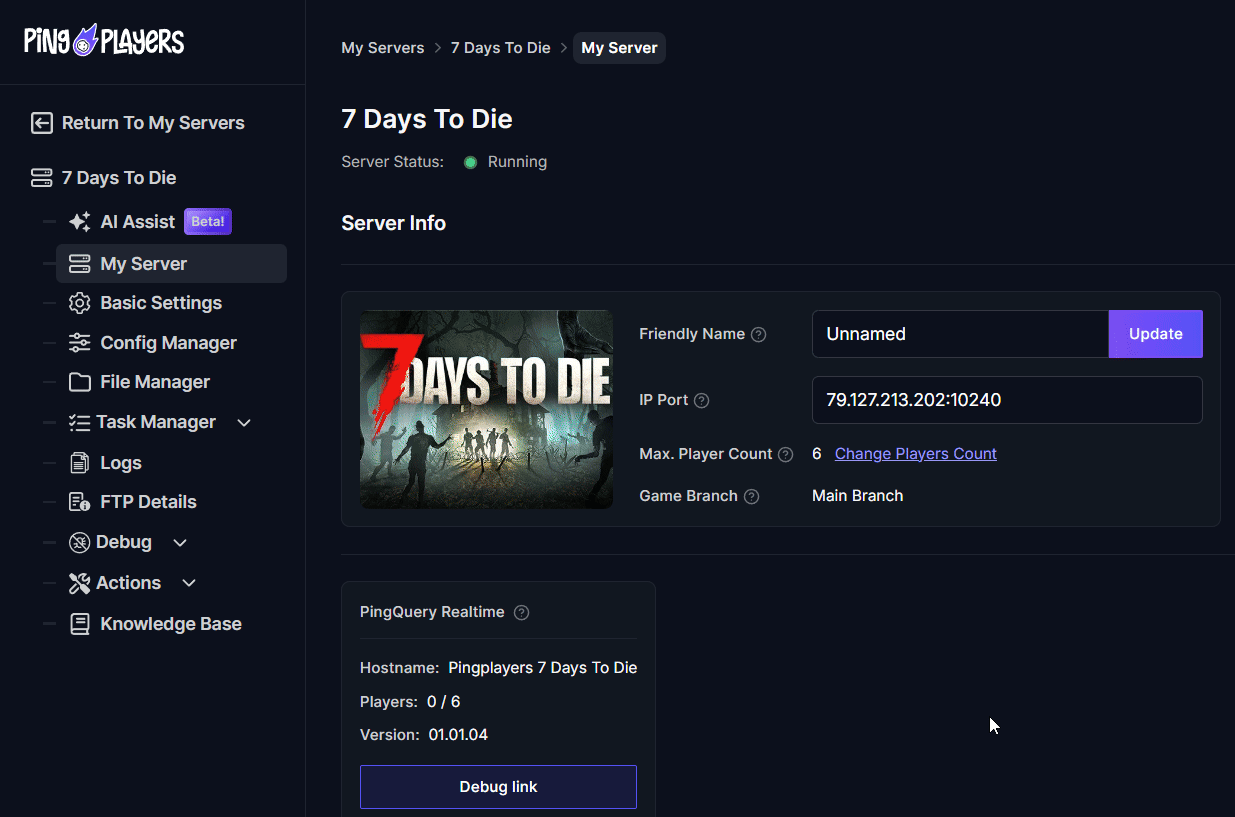Click the Basic Settings gear icon

pyautogui.click(x=79, y=303)
